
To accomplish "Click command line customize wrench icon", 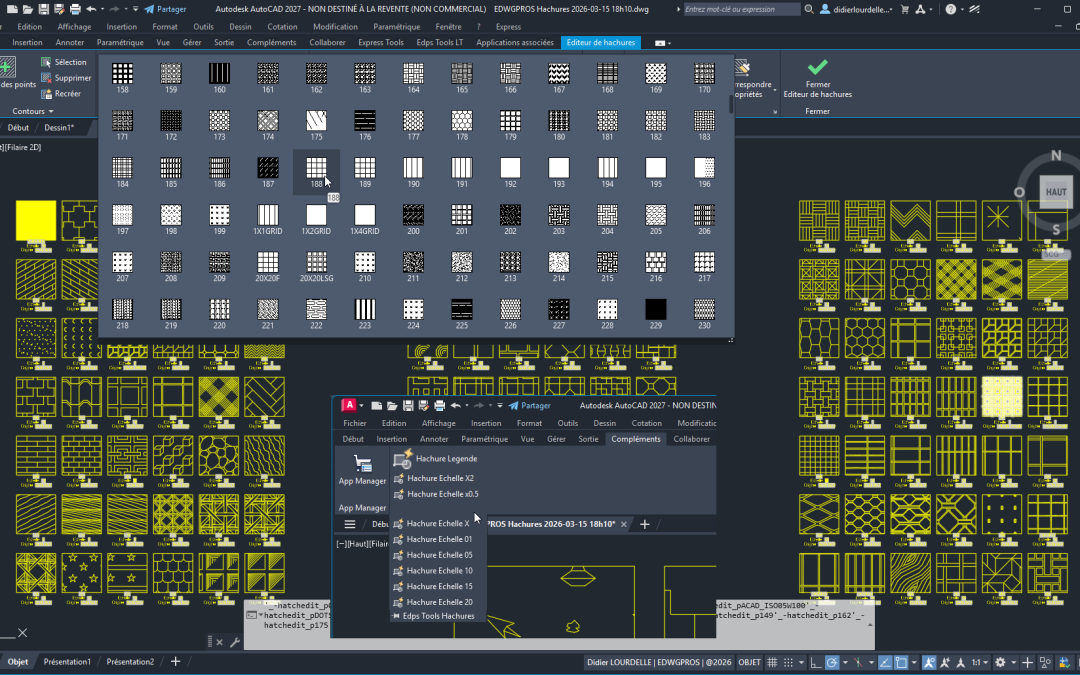I will [x=234, y=642].
